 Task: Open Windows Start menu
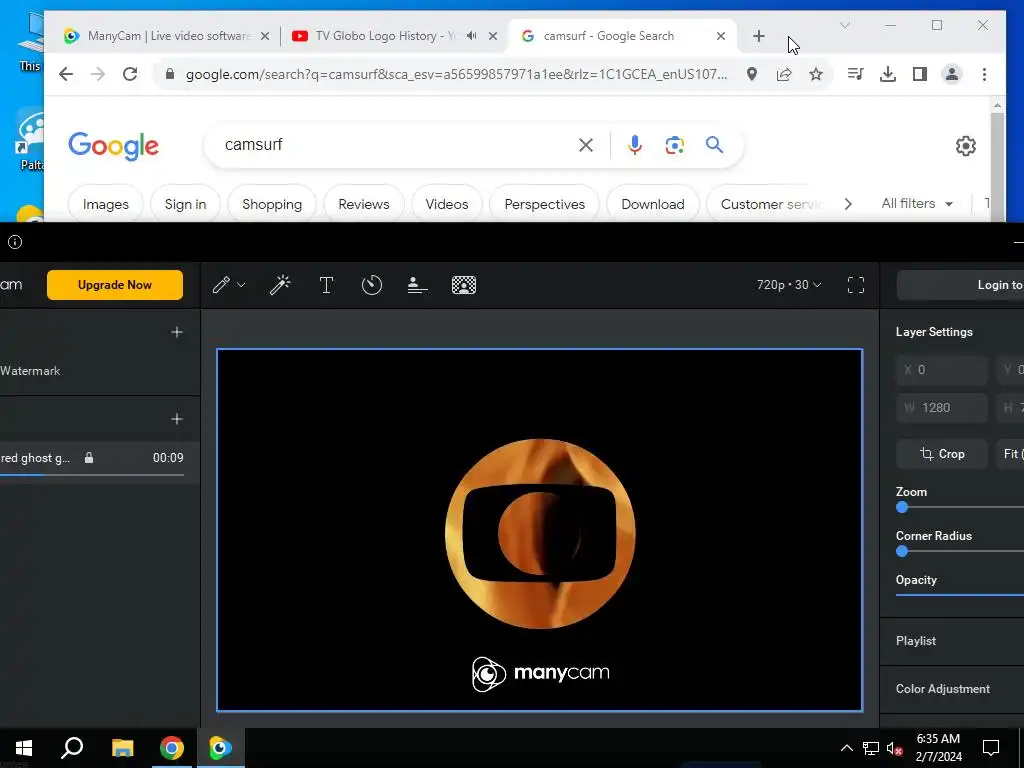24,748
